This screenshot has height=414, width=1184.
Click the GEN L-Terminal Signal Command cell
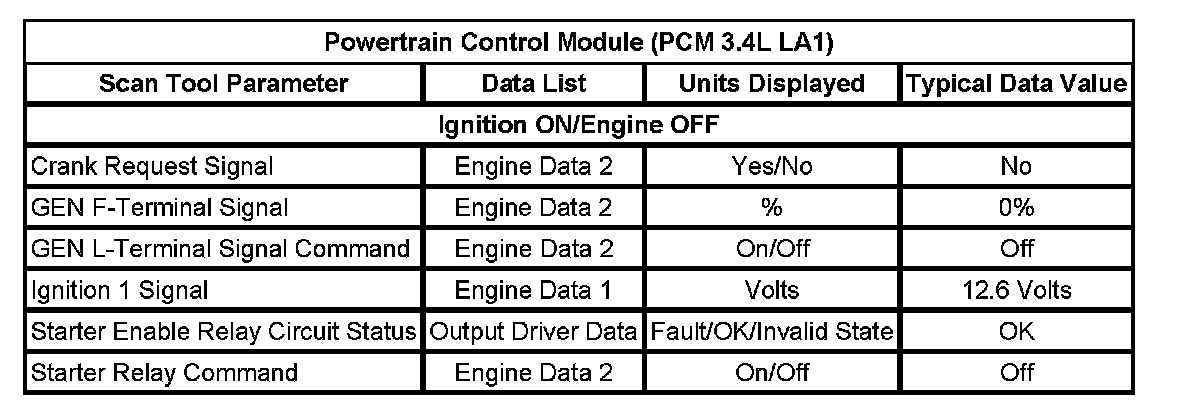[220, 249]
